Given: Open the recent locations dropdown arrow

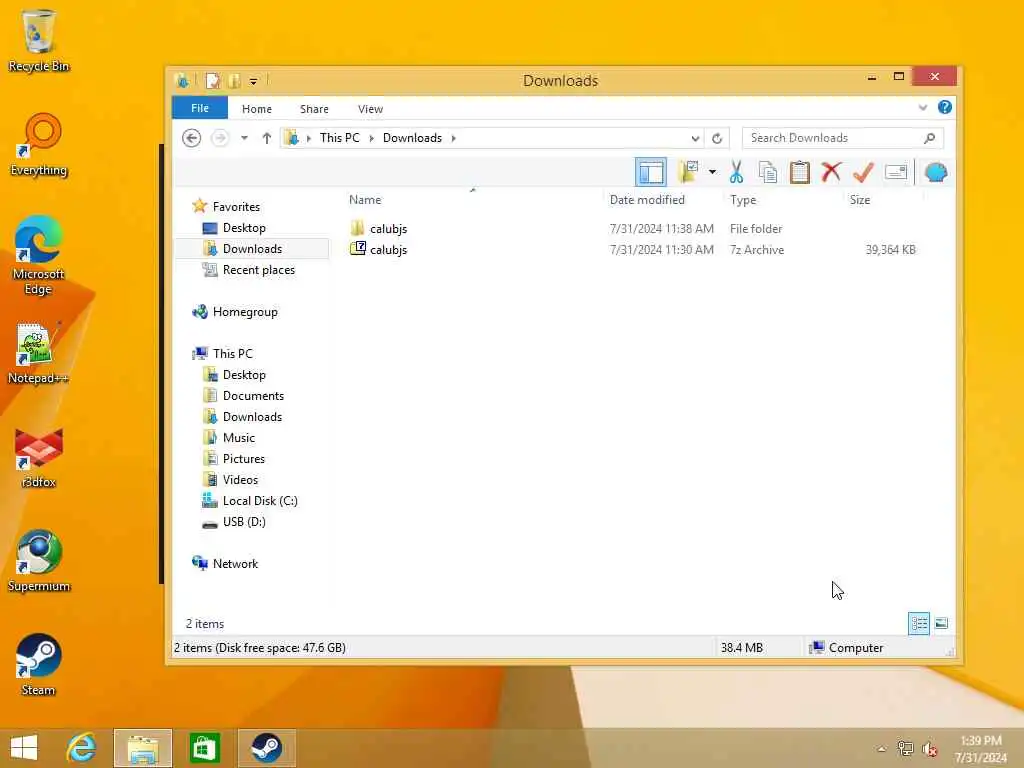Looking at the screenshot, I should [244, 138].
